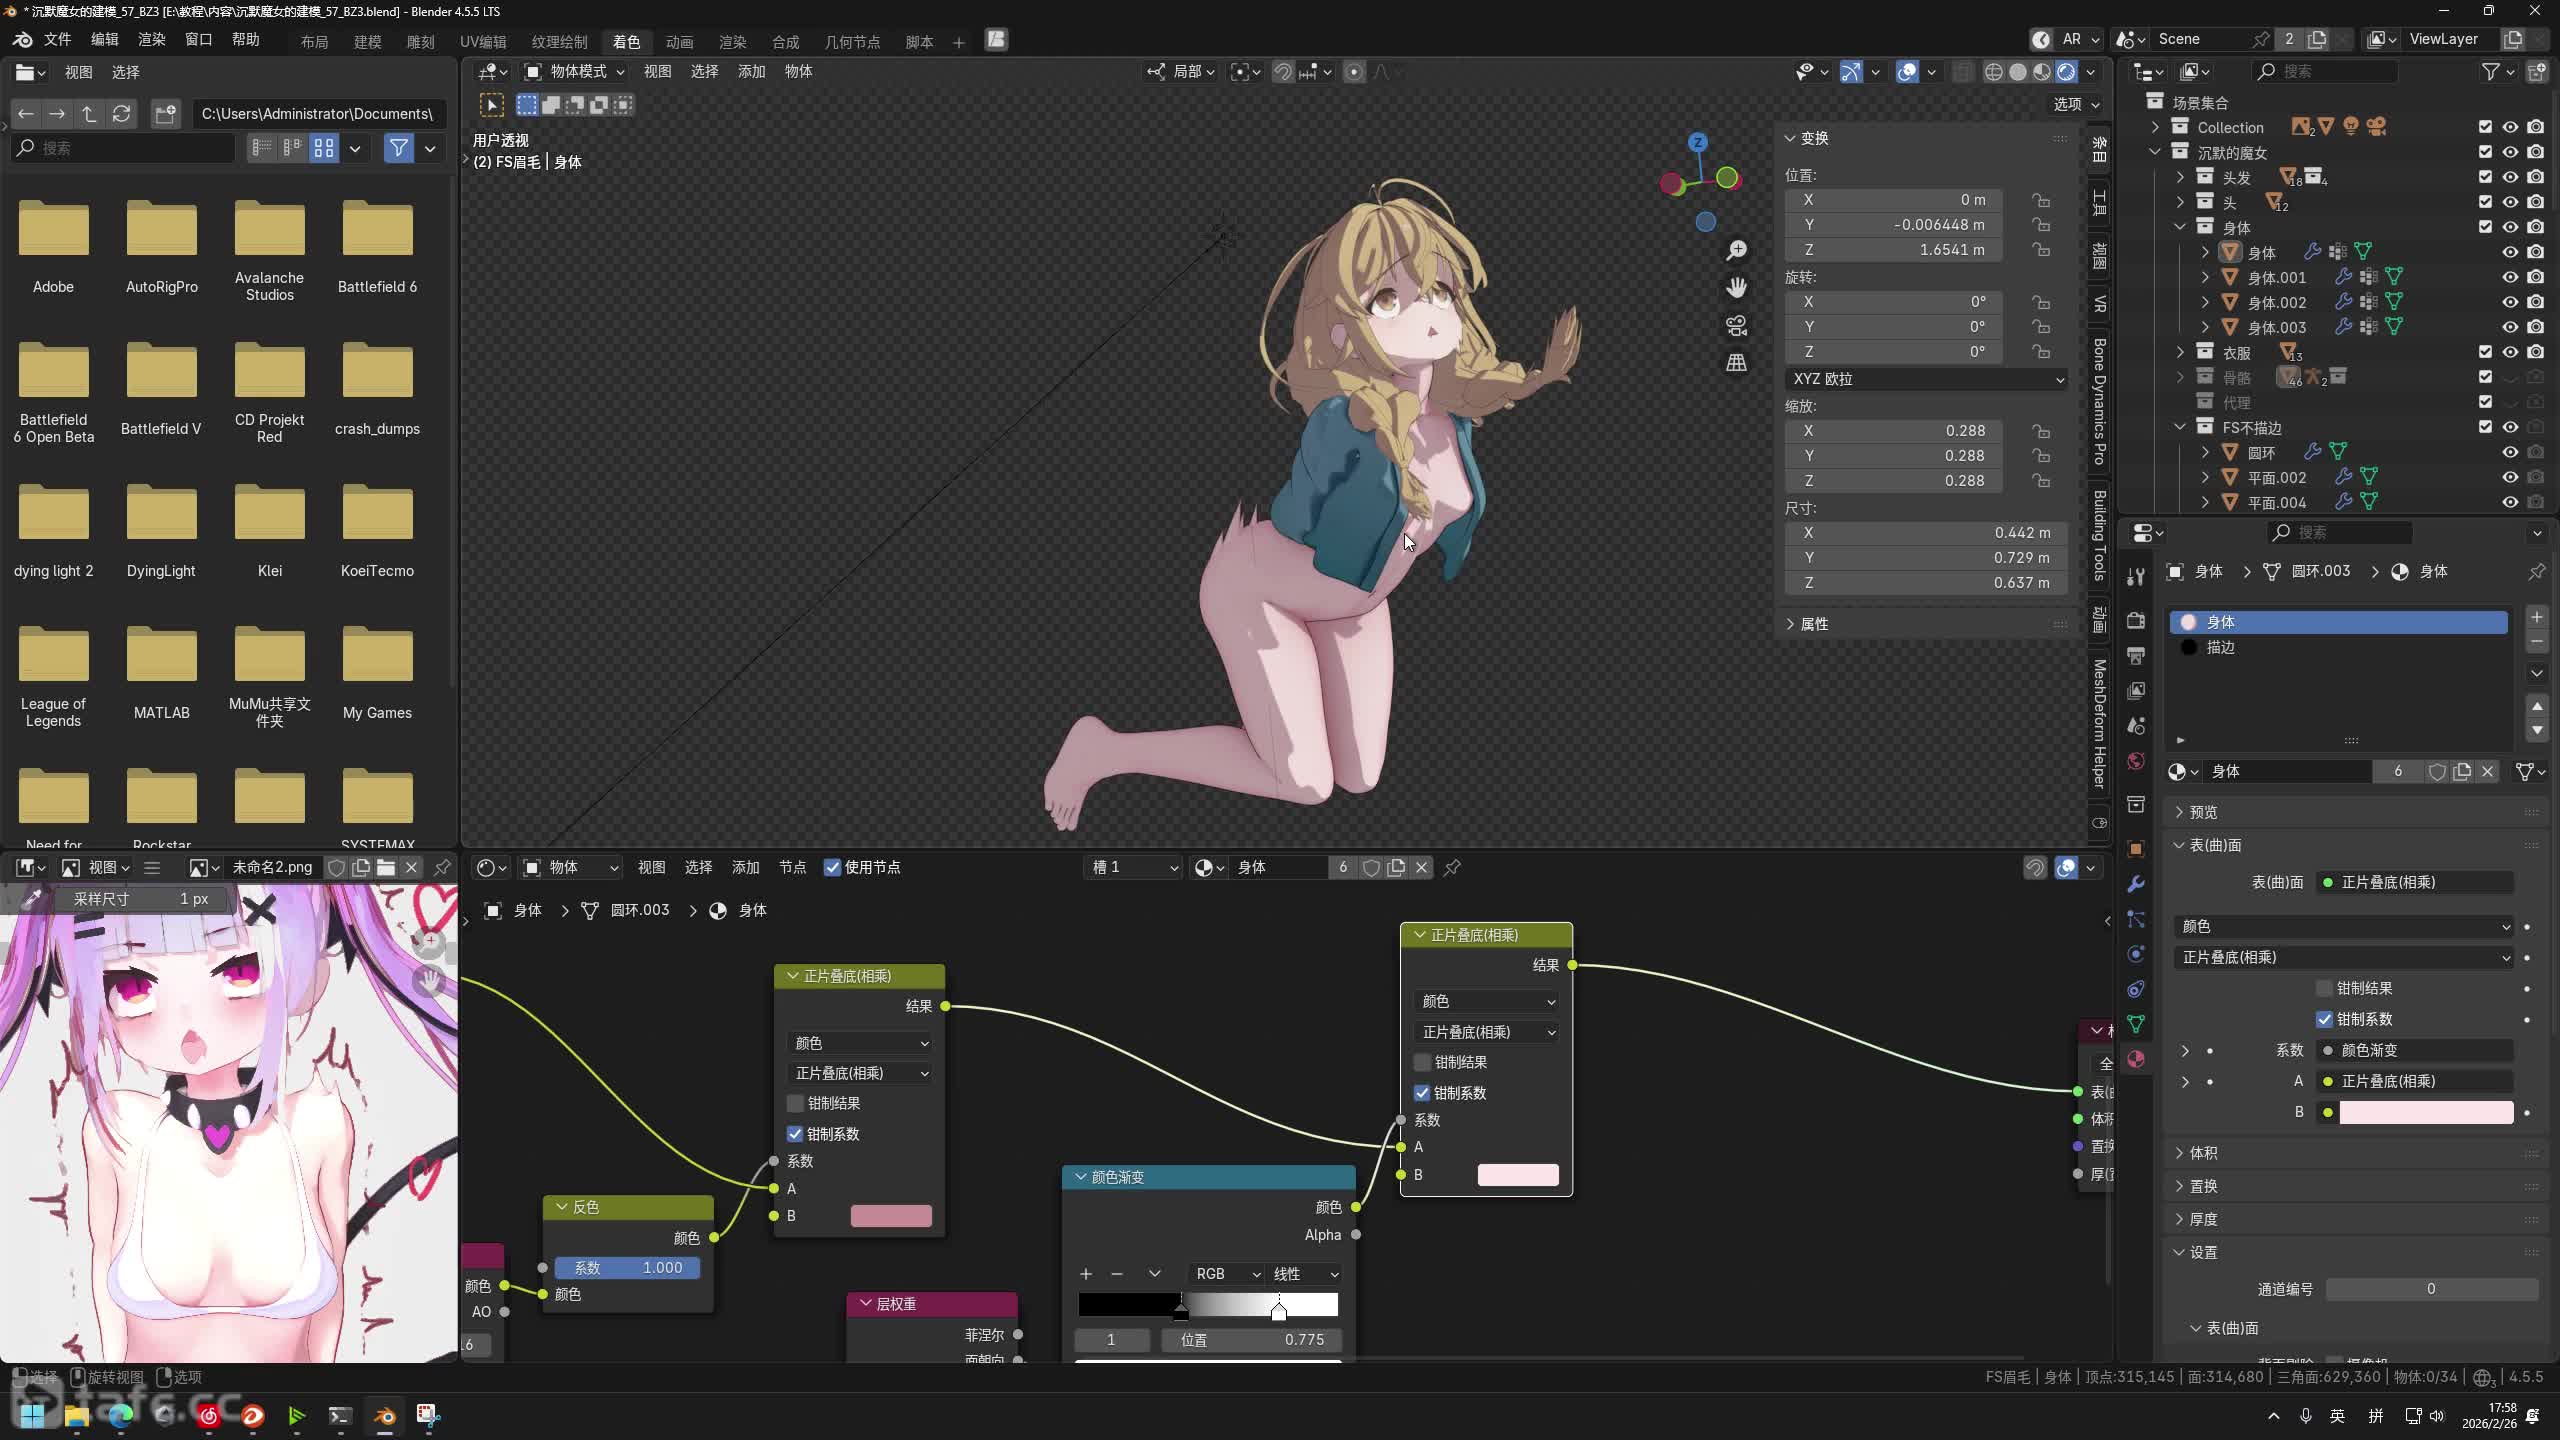Image resolution: width=2560 pixels, height=1440 pixels.
Task: Click the pink B color swatch in properties
Action: click(2425, 1112)
